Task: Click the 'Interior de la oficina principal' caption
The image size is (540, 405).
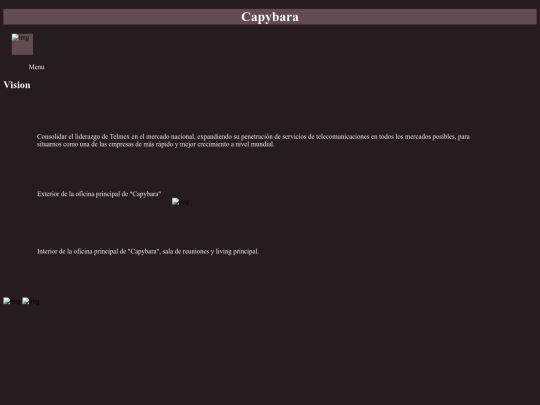Action: tap(148, 251)
